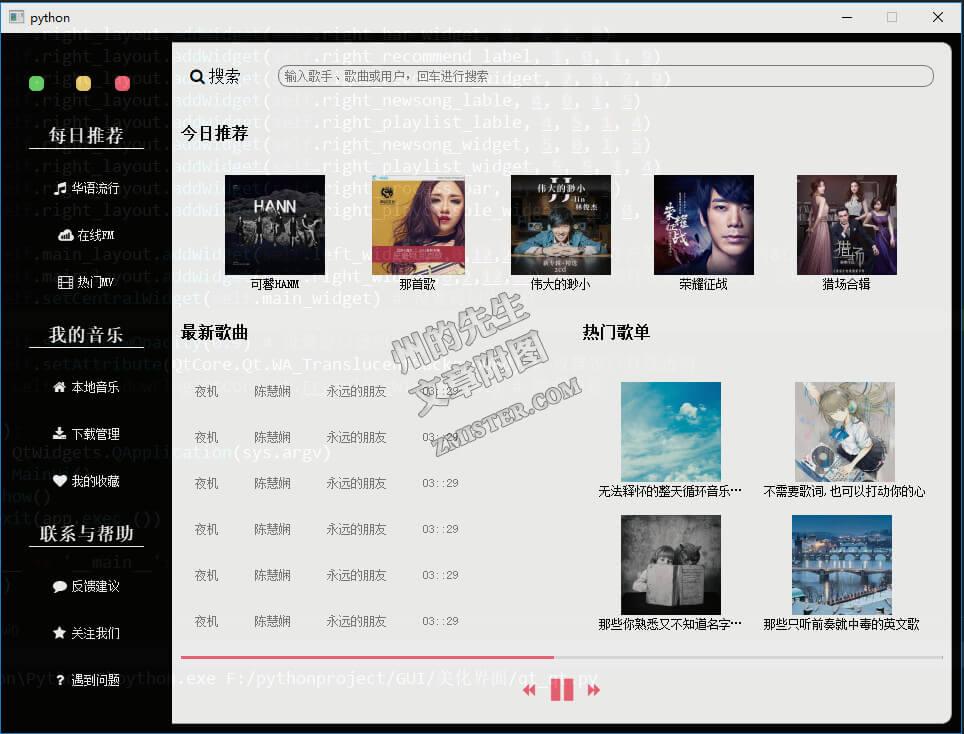964x734 pixels.
Task: Click the search magnifier icon
Action: tap(197, 77)
